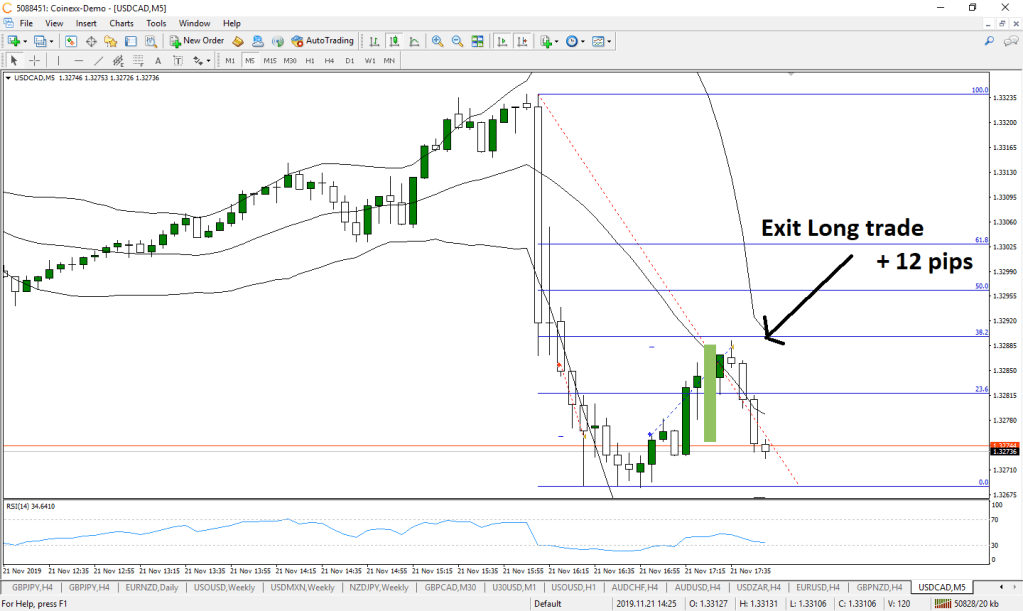Switch to the H4 timeframe
The image size is (1023, 611).
pos(329,61)
